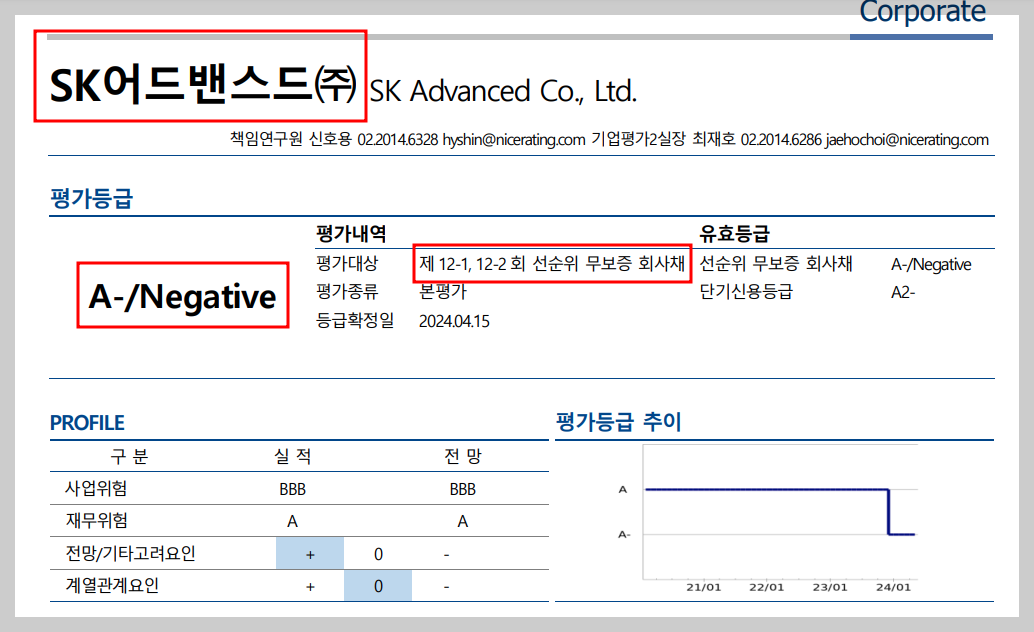Click phone number 02.2014.6286

tap(781, 140)
